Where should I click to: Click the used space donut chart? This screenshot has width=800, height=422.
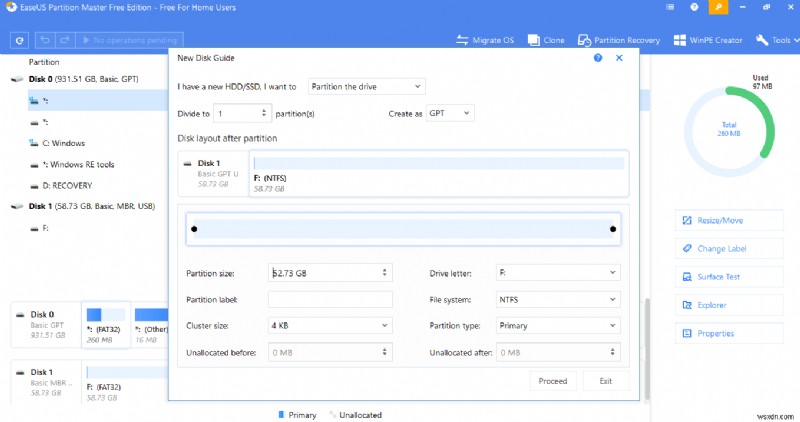[729, 132]
